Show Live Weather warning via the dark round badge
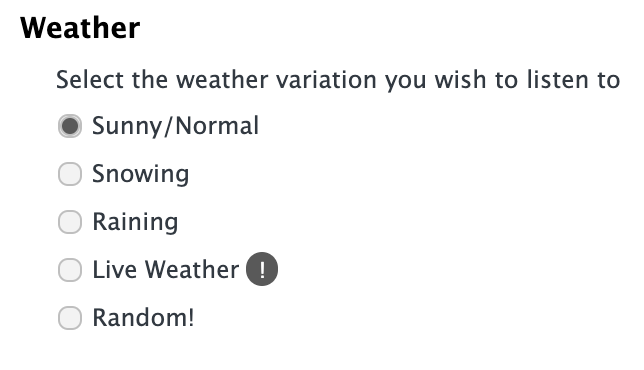Image resolution: width=644 pixels, height=370 pixels. click(x=262, y=269)
